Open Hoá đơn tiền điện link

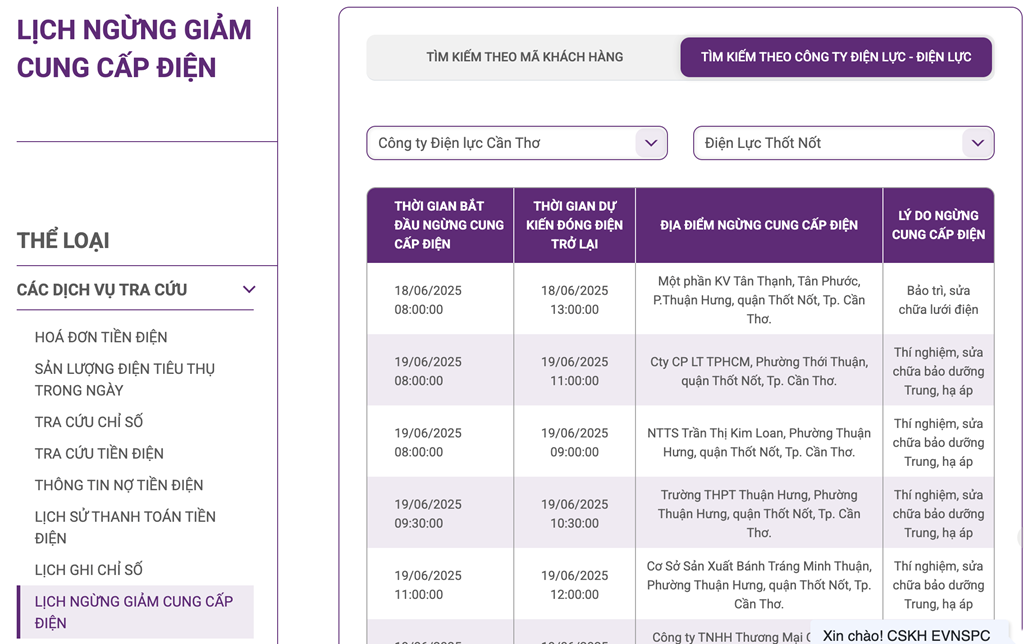[101, 337]
